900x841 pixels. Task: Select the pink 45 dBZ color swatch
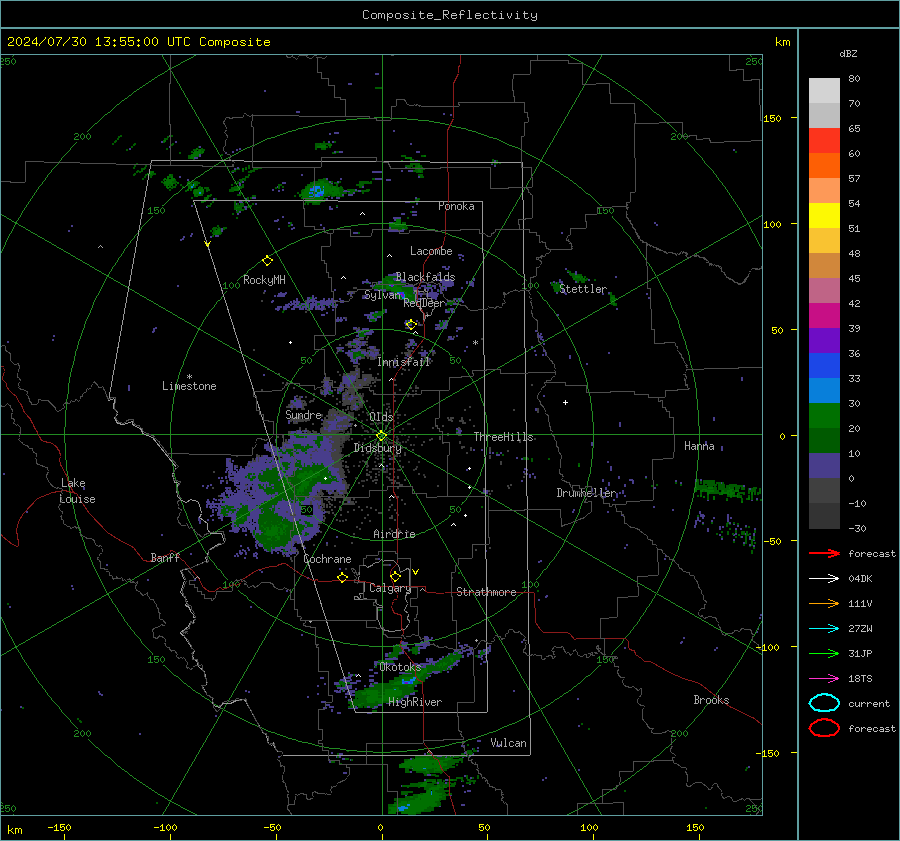(824, 290)
